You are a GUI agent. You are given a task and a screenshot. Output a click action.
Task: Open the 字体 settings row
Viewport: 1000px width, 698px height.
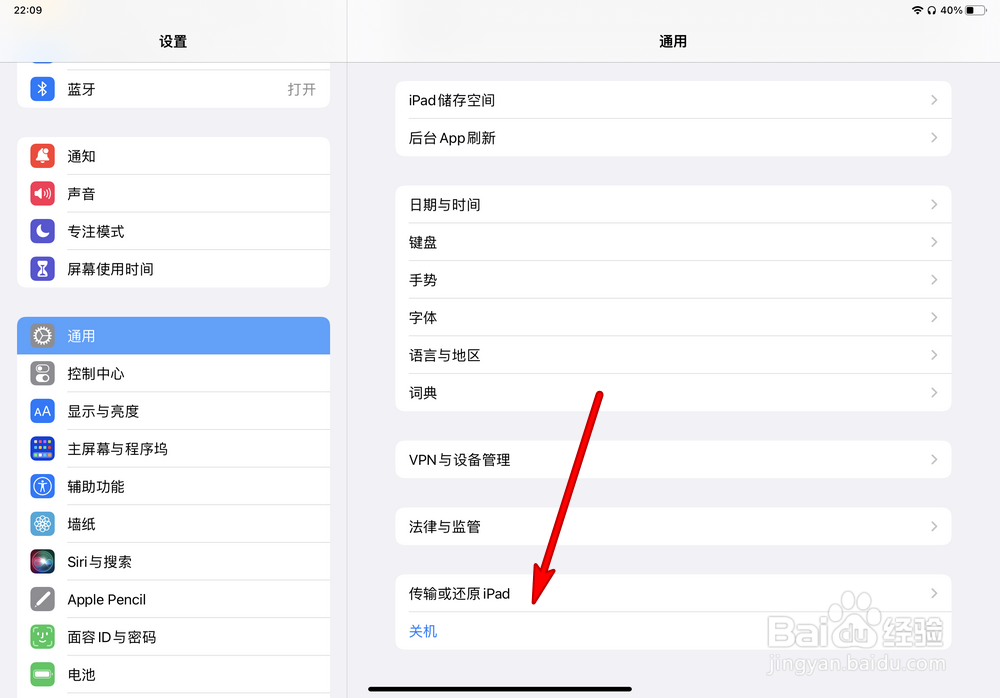coord(673,317)
